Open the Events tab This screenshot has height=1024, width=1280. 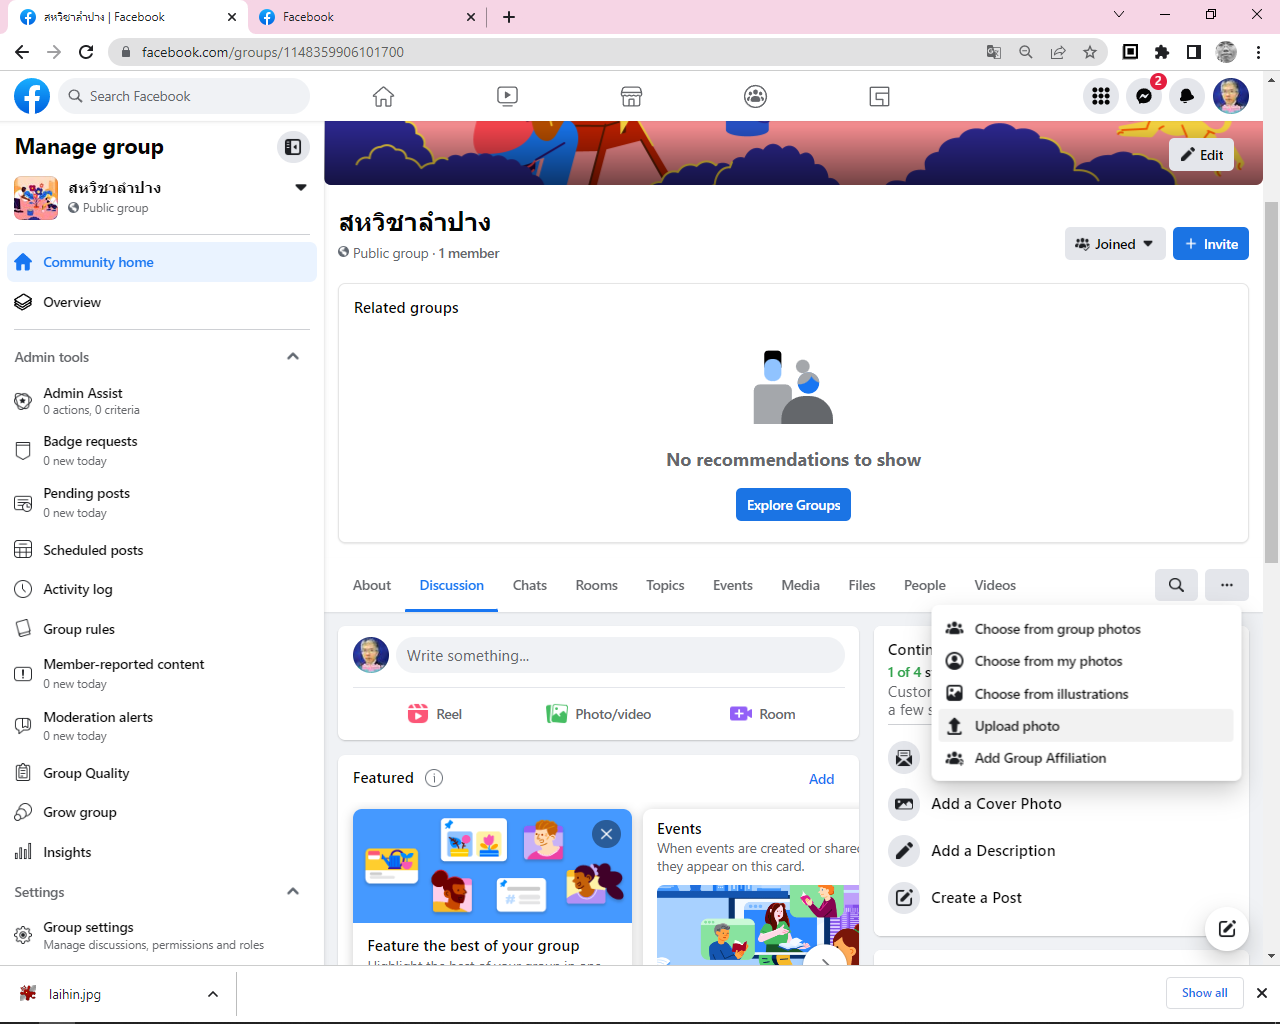733,585
